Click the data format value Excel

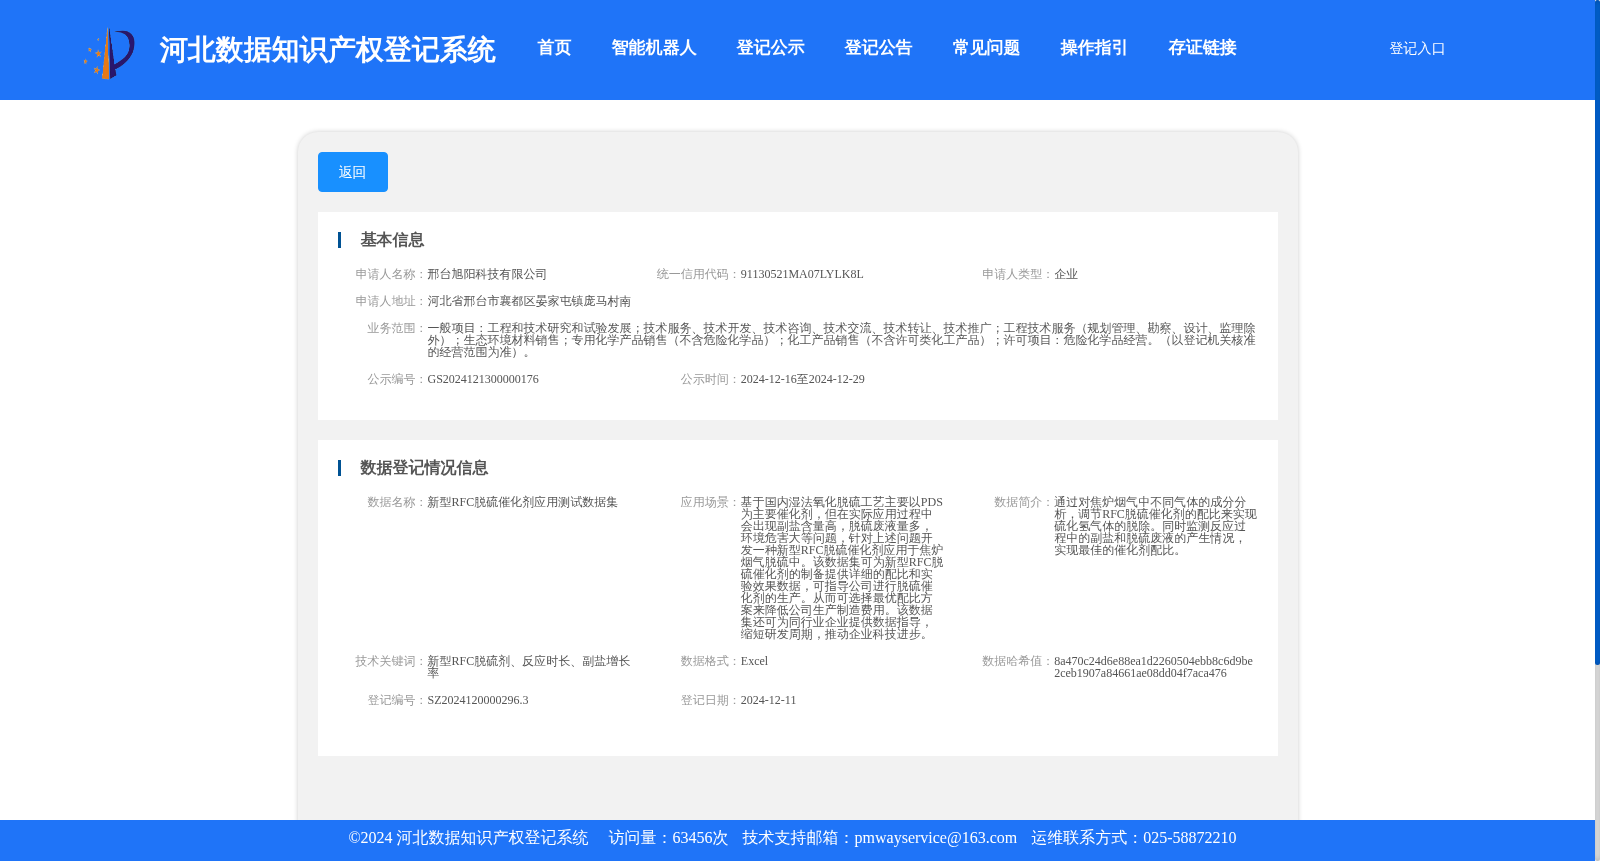(x=754, y=661)
